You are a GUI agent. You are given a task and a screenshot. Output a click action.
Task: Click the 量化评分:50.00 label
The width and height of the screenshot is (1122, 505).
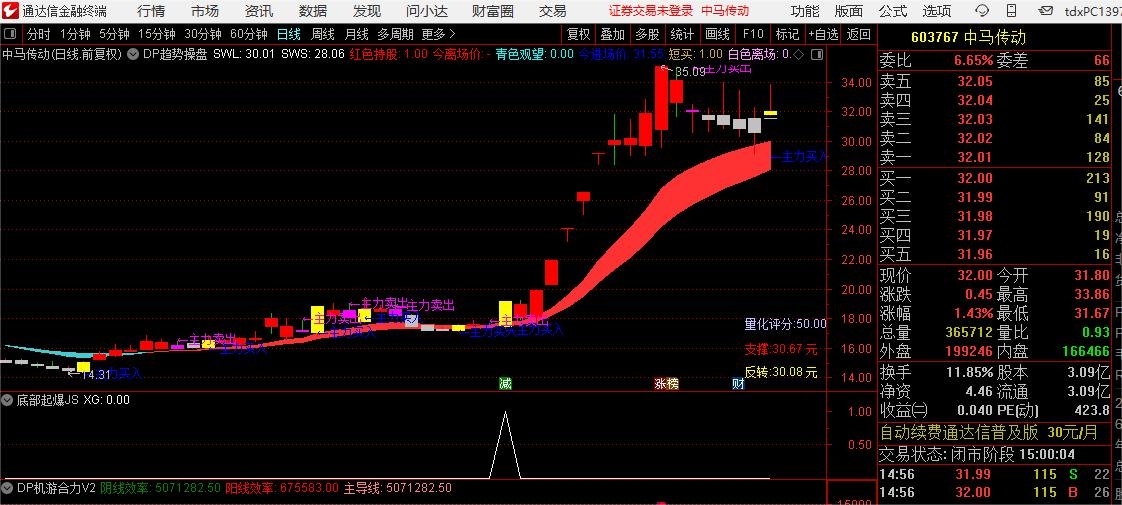click(x=786, y=324)
